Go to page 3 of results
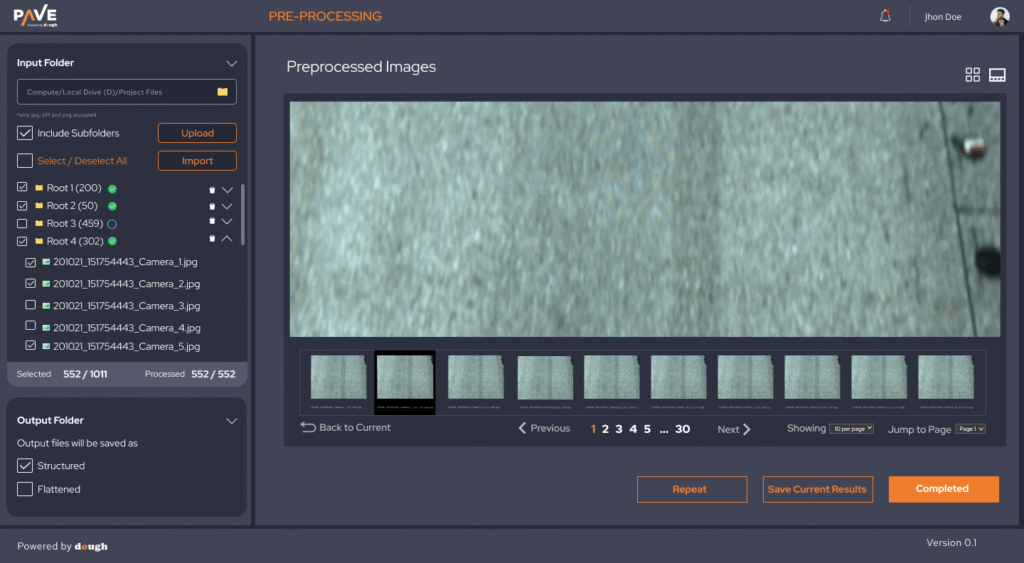This screenshot has height=563, width=1024. point(618,429)
